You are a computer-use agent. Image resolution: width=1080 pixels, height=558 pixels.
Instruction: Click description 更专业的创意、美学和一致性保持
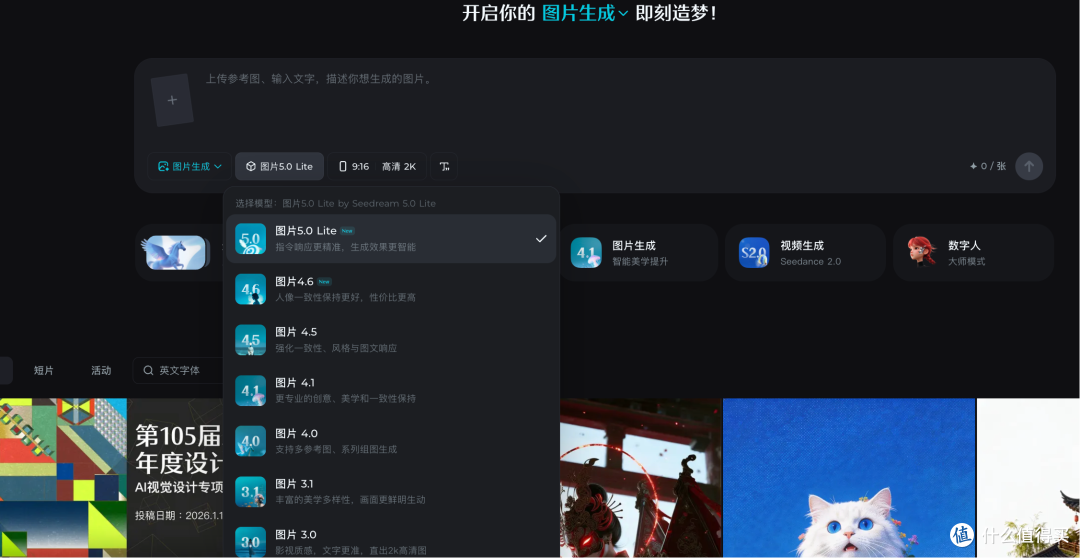[x=346, y=398]
